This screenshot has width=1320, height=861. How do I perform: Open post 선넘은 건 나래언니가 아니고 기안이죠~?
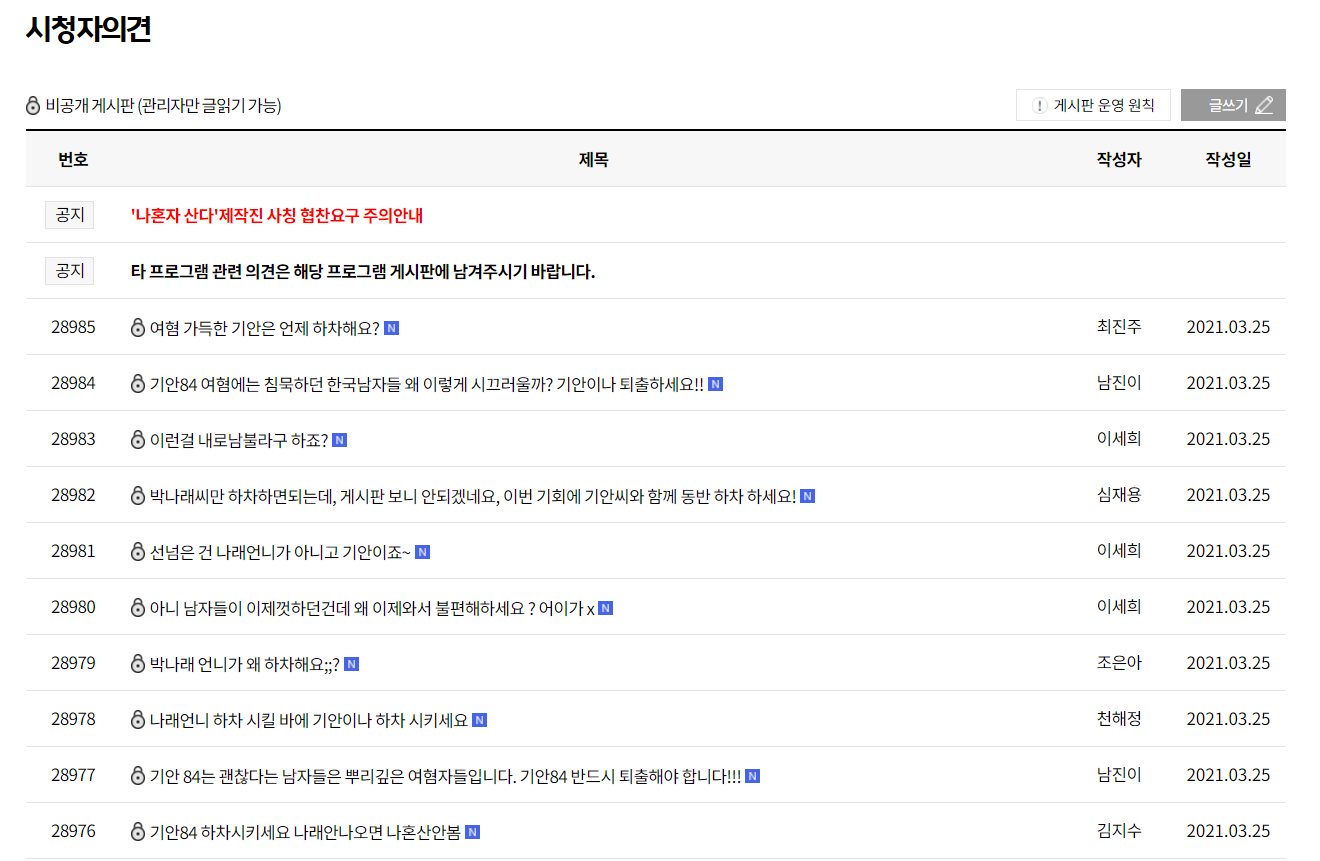tap(280, 552)
